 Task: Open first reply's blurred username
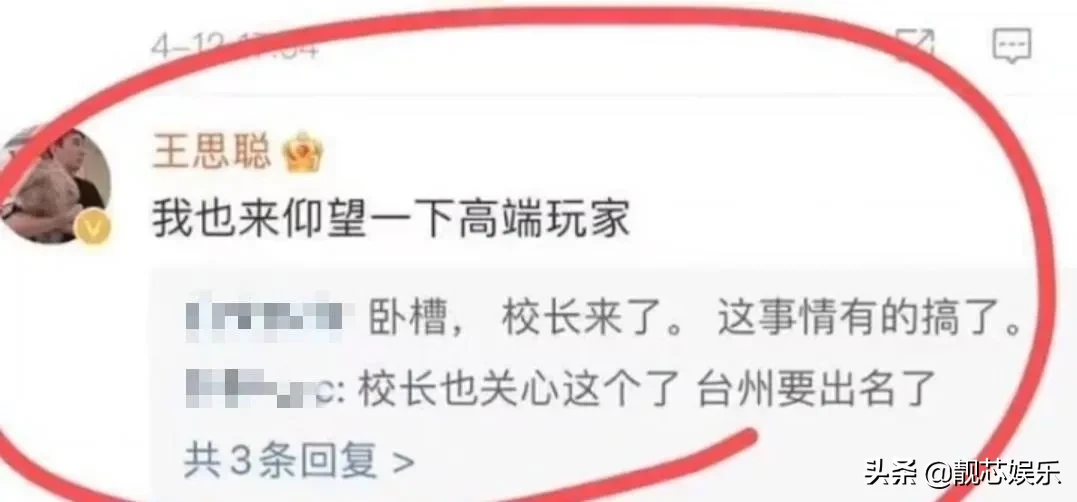click(x=266, y=320)
